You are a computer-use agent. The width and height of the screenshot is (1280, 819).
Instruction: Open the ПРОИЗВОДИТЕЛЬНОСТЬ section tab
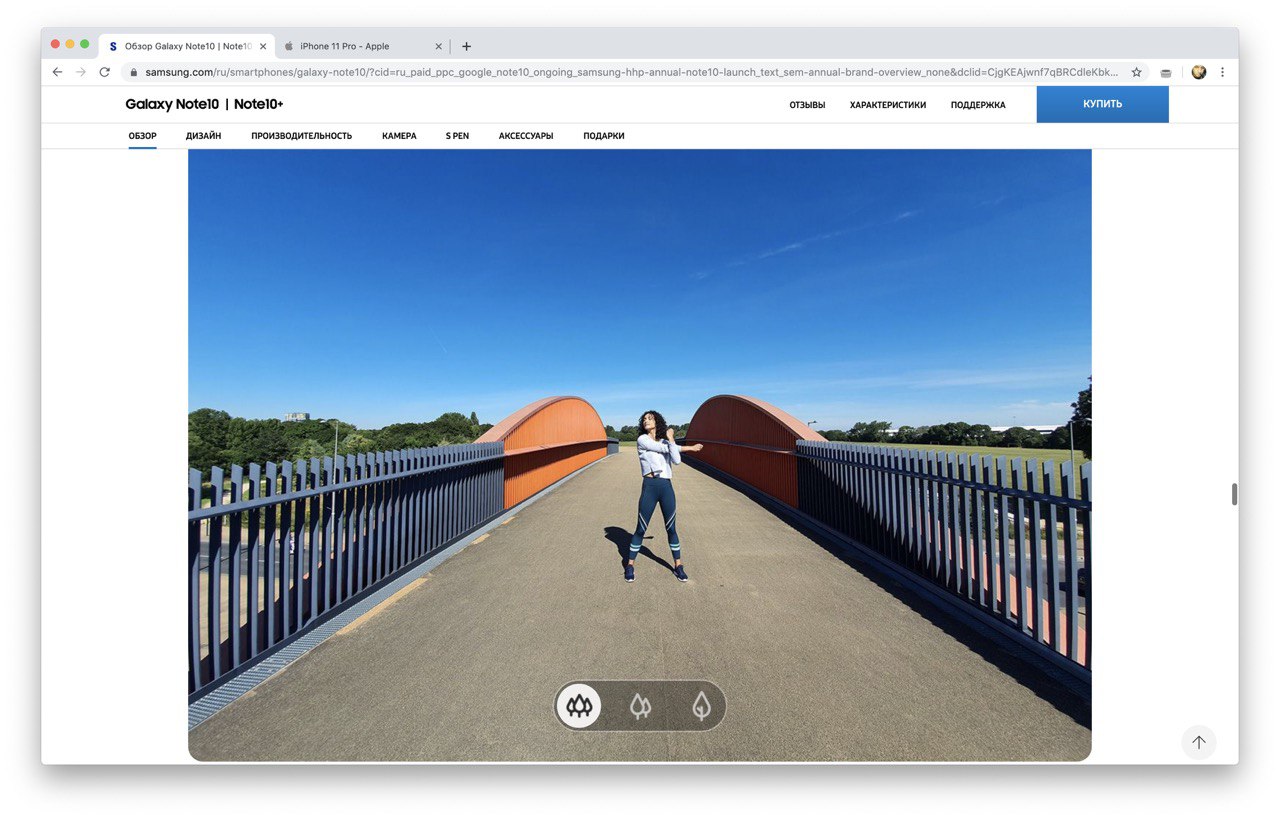(301, 136)
